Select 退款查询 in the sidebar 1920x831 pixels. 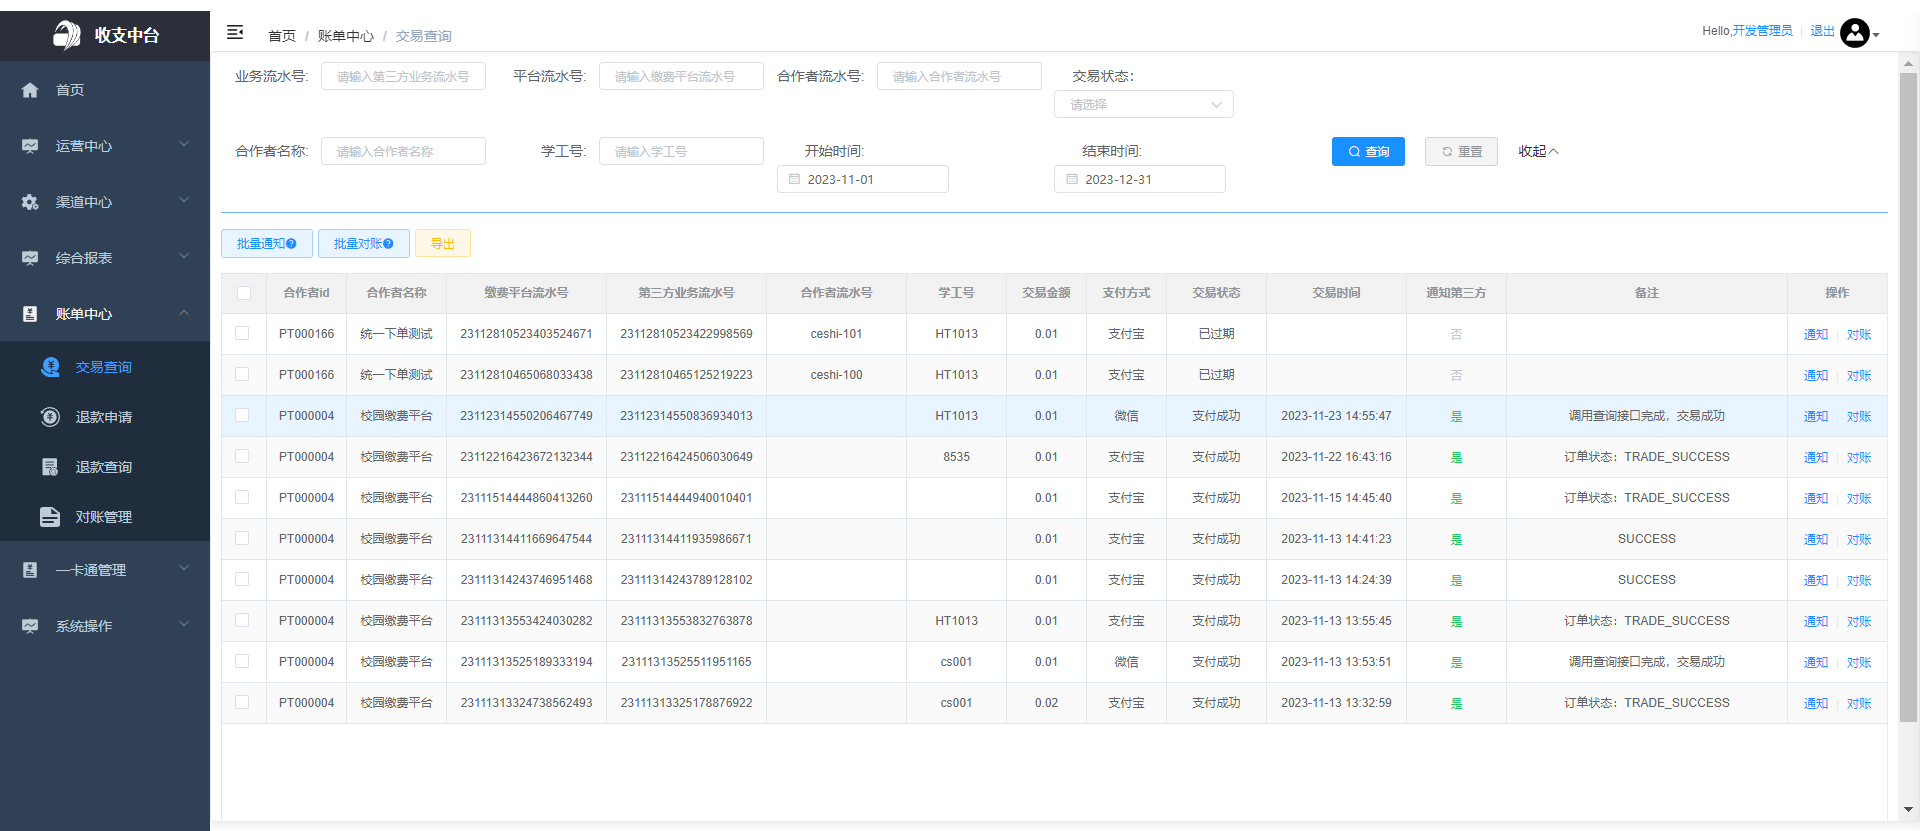click(x=105, y=467)
